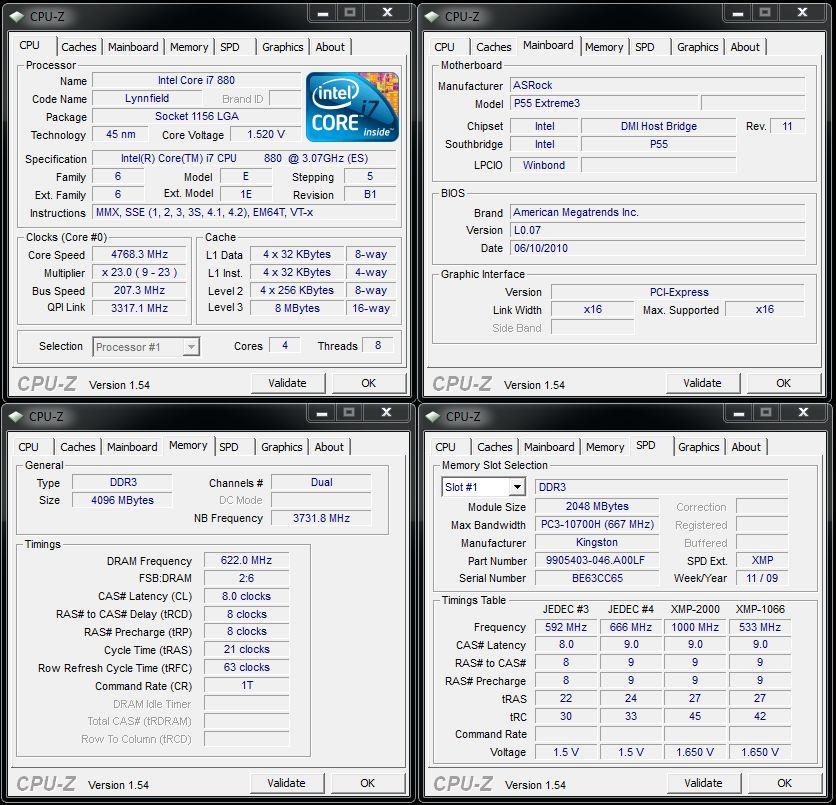The height and width of the screenshot is (805, 836).
Task: Click CPU-Z app icon in CPU window title bar
Action: pos(18,17)
